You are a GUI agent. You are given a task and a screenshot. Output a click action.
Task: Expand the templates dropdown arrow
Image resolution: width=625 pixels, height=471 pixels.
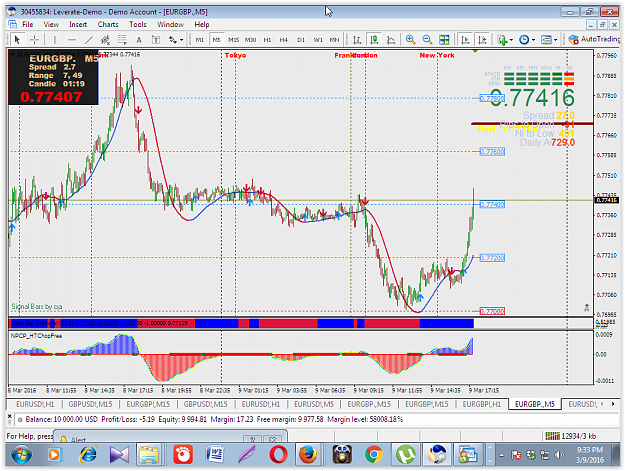pyautogui.click(x=556, y=40)
